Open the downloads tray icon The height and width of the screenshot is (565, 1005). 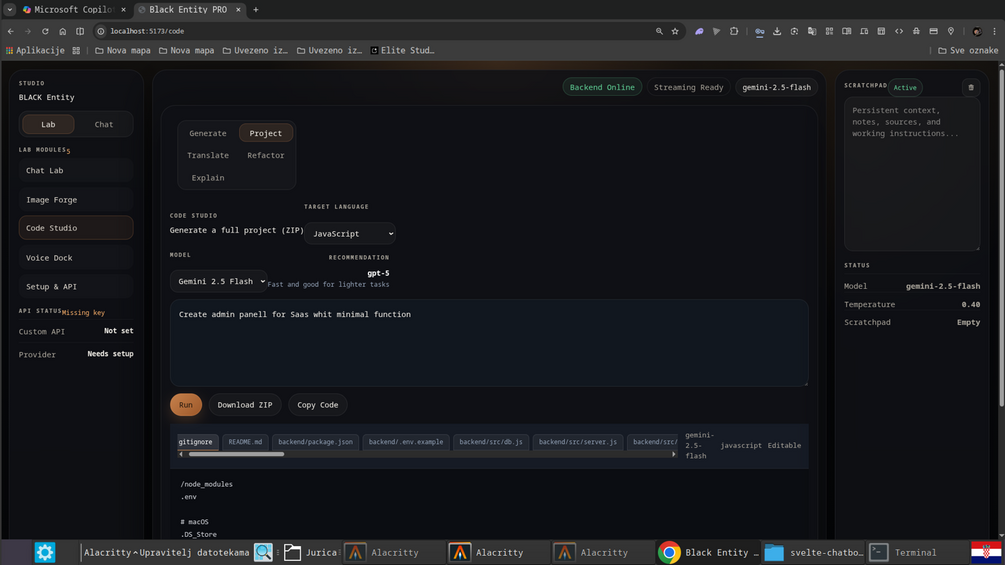click(777, 31)
